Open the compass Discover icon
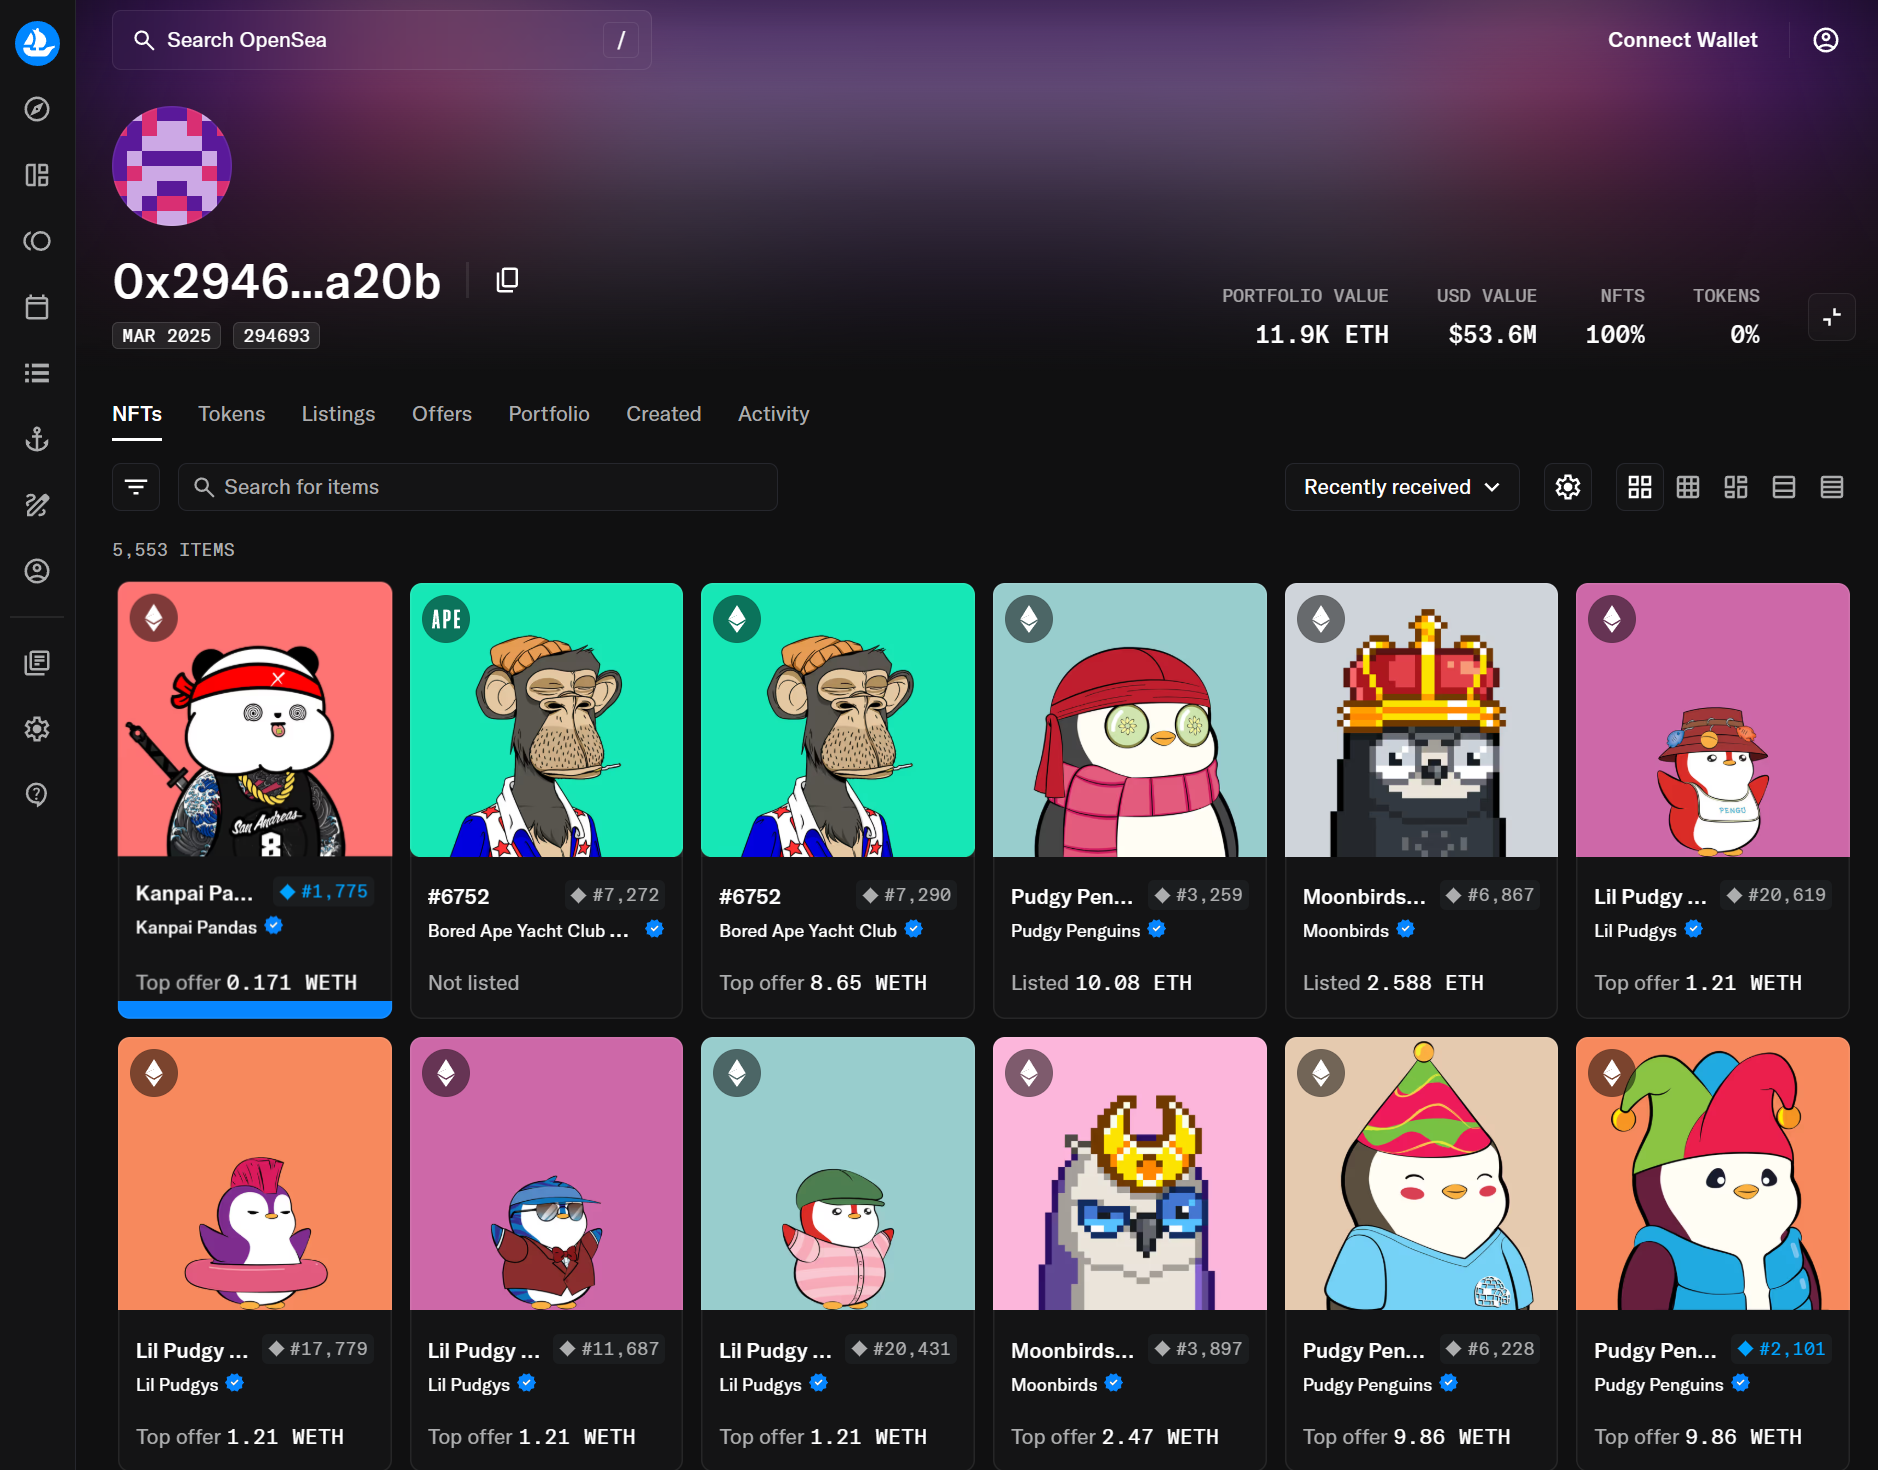This screenshot has height=1470, width=1878. point(37,109)
